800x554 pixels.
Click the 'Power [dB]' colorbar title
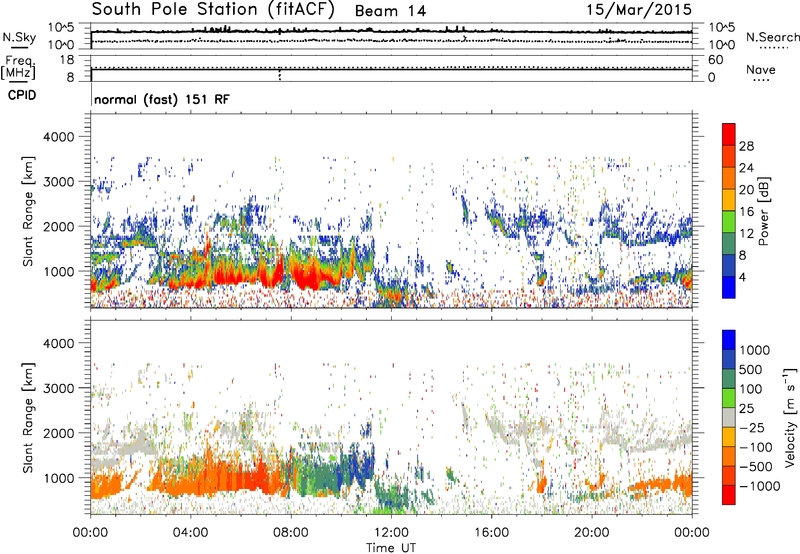(764, 211)
